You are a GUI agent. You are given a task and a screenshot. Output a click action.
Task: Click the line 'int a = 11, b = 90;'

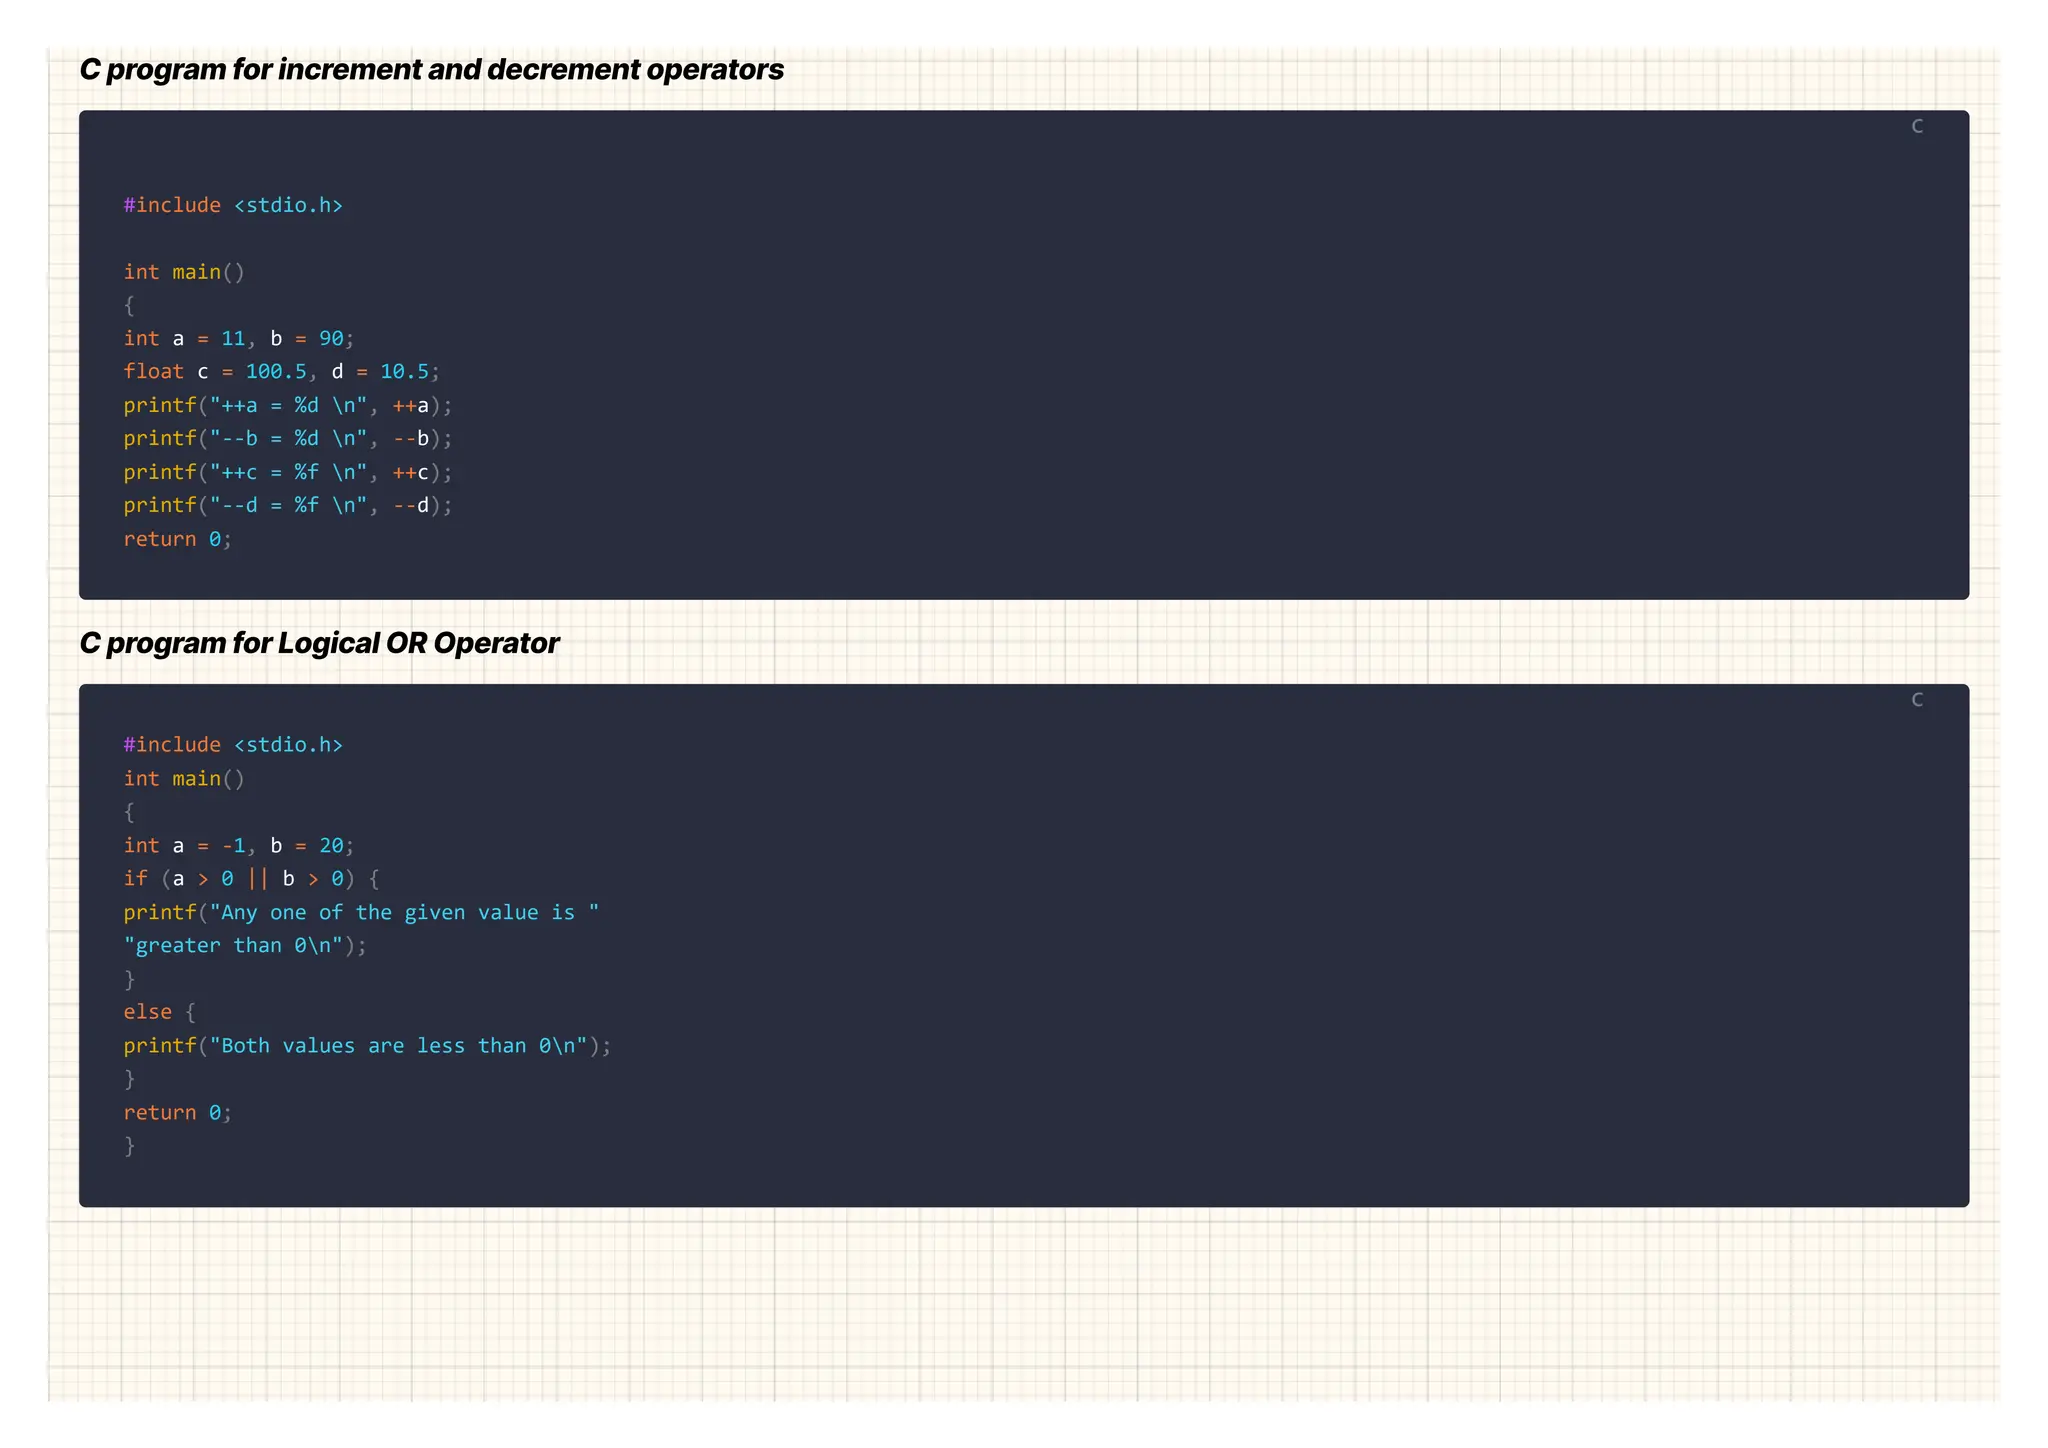(x=239, y=339)
